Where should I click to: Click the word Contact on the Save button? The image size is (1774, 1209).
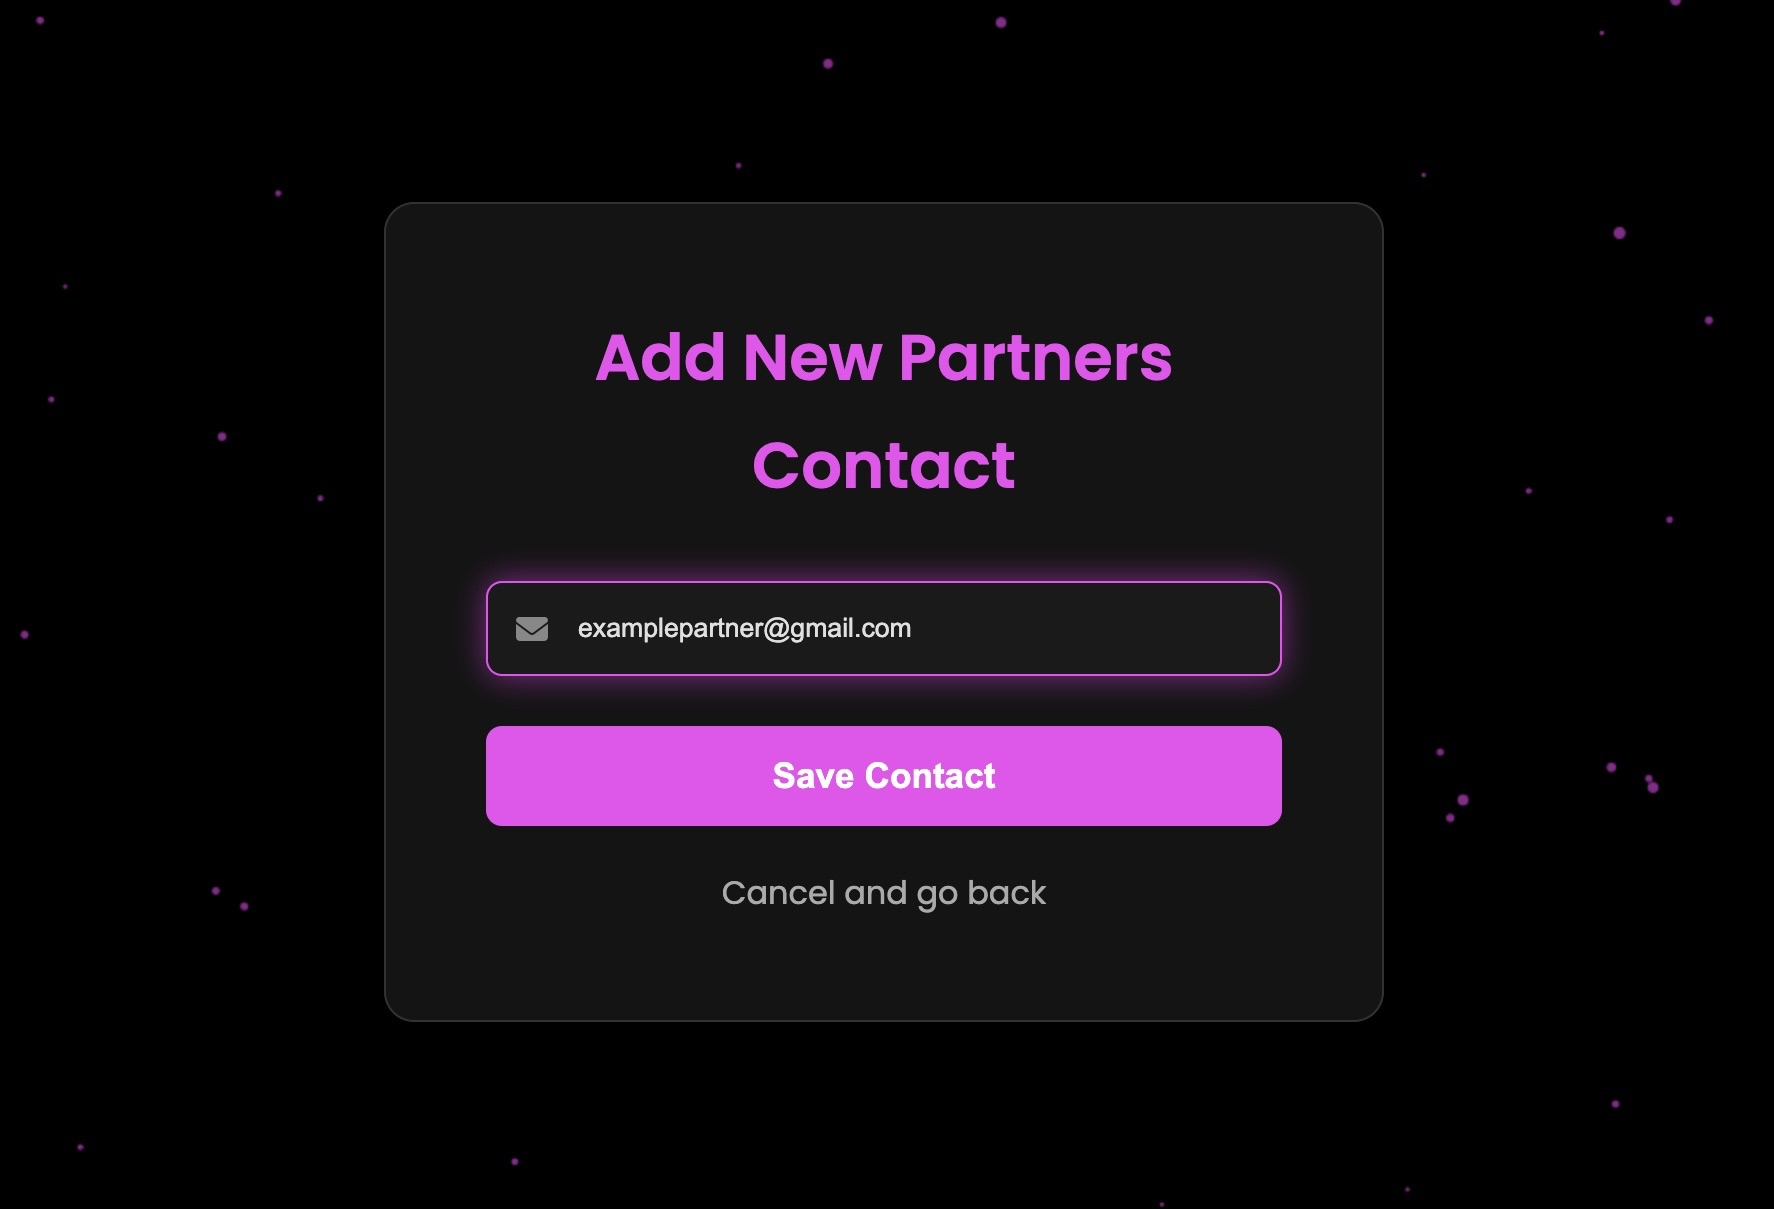pos(930,776)
